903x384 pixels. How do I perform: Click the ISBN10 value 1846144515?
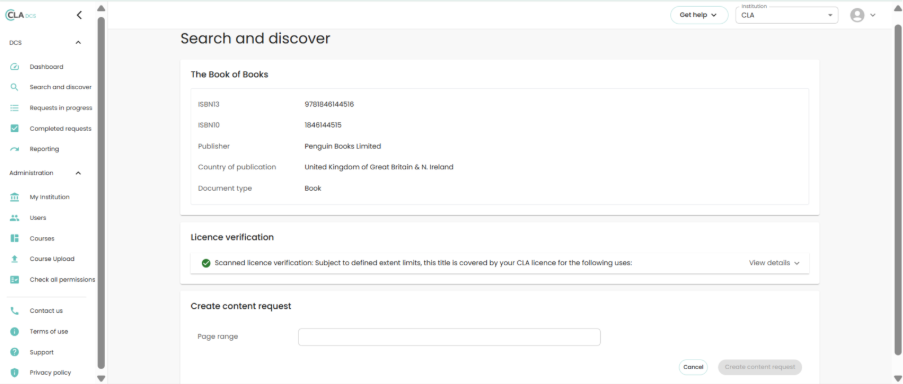coord(323,125)
